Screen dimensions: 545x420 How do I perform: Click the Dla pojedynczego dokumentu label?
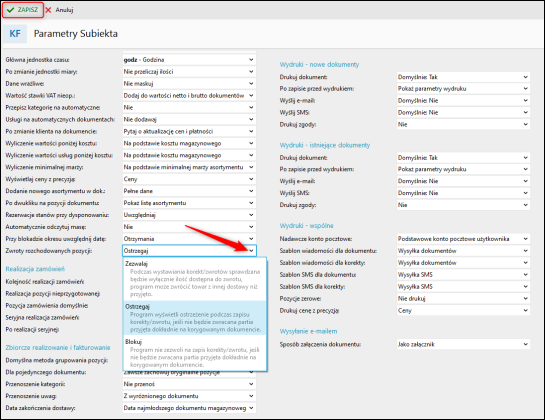(x=46, y=372)
